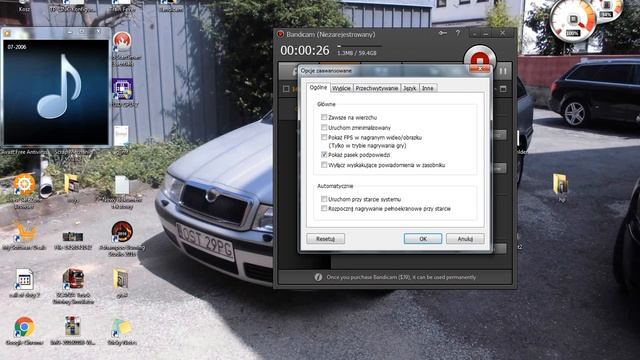Open the 'Przechwytywanie' tab

377,88
